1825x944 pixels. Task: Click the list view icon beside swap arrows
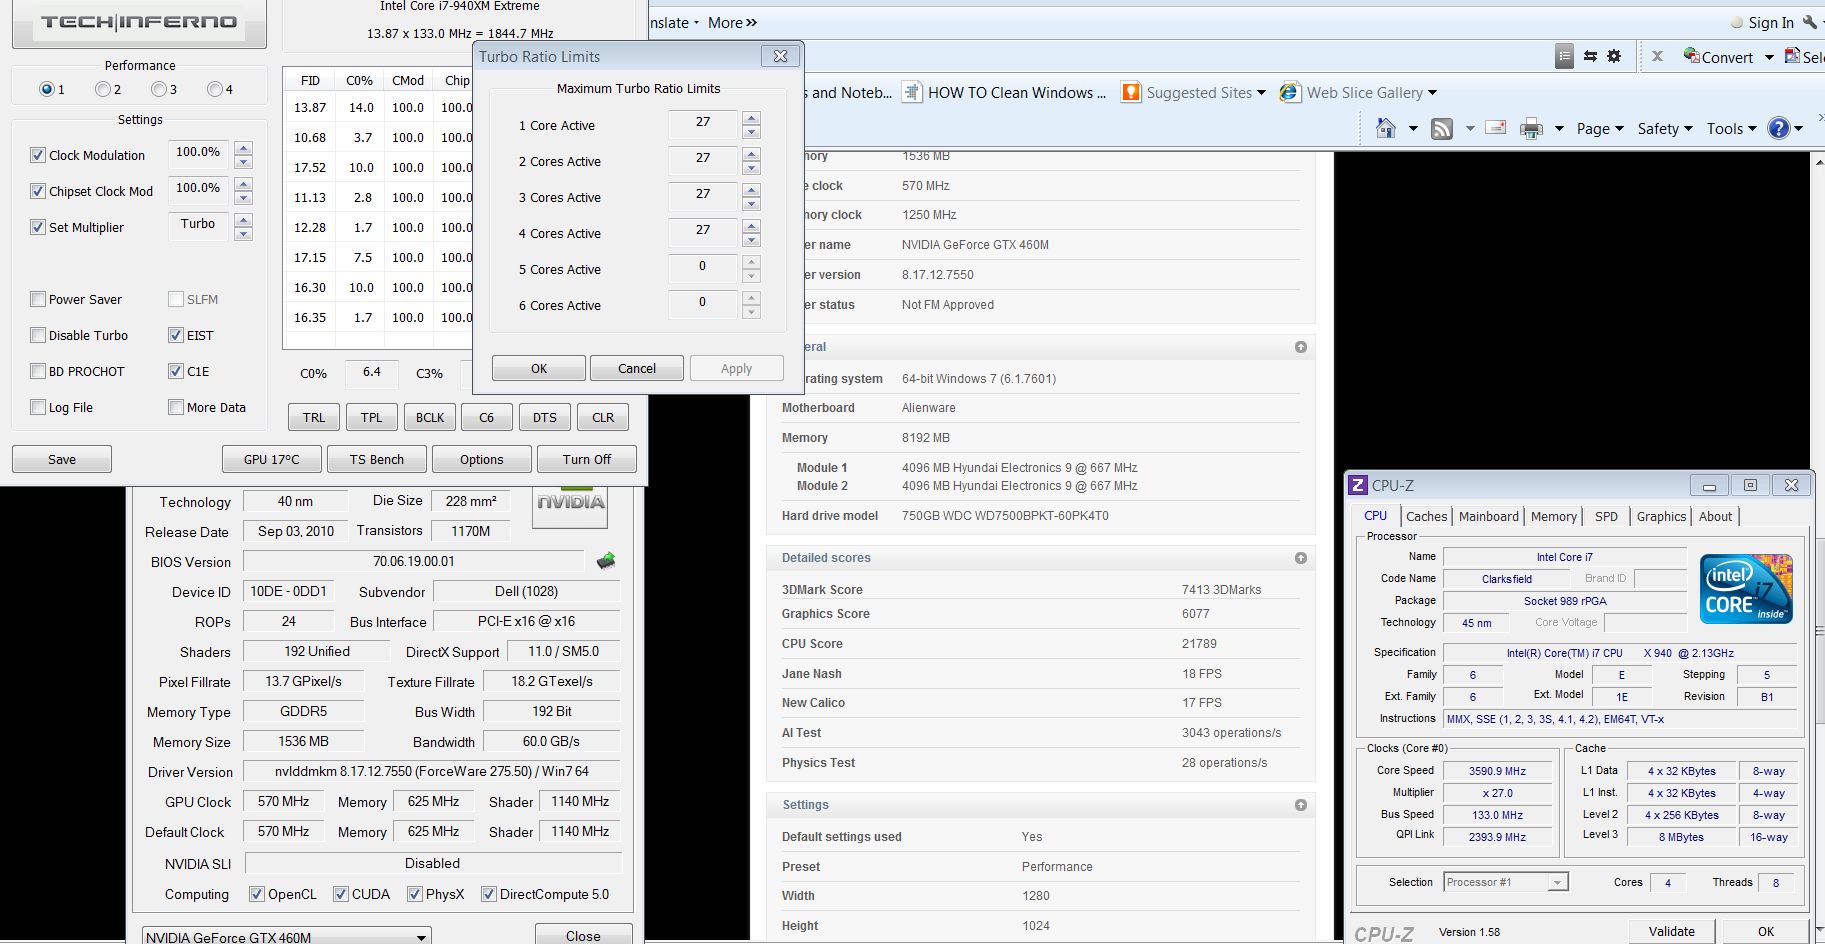pos(1565,57)
